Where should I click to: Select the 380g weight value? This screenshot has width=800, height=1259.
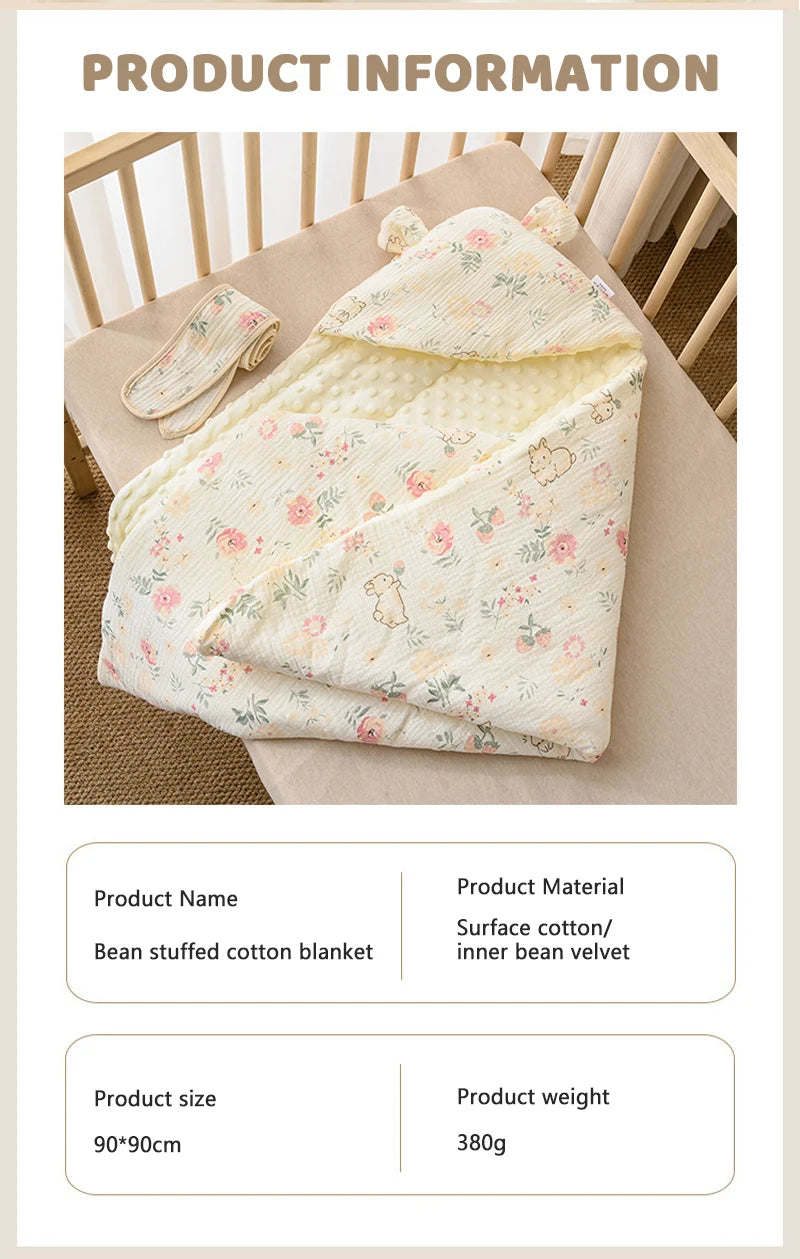tap(482, 1142)
